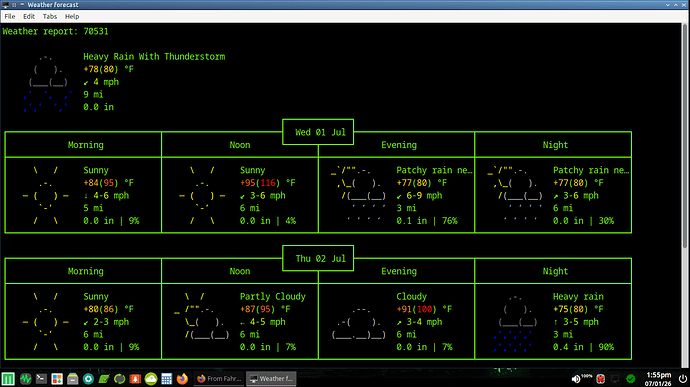Image resolution: width=690 pixels, height=387 pixels.
Task: Click the '0.1 in | 76%' precipitation value
Action: pos(427,221)
